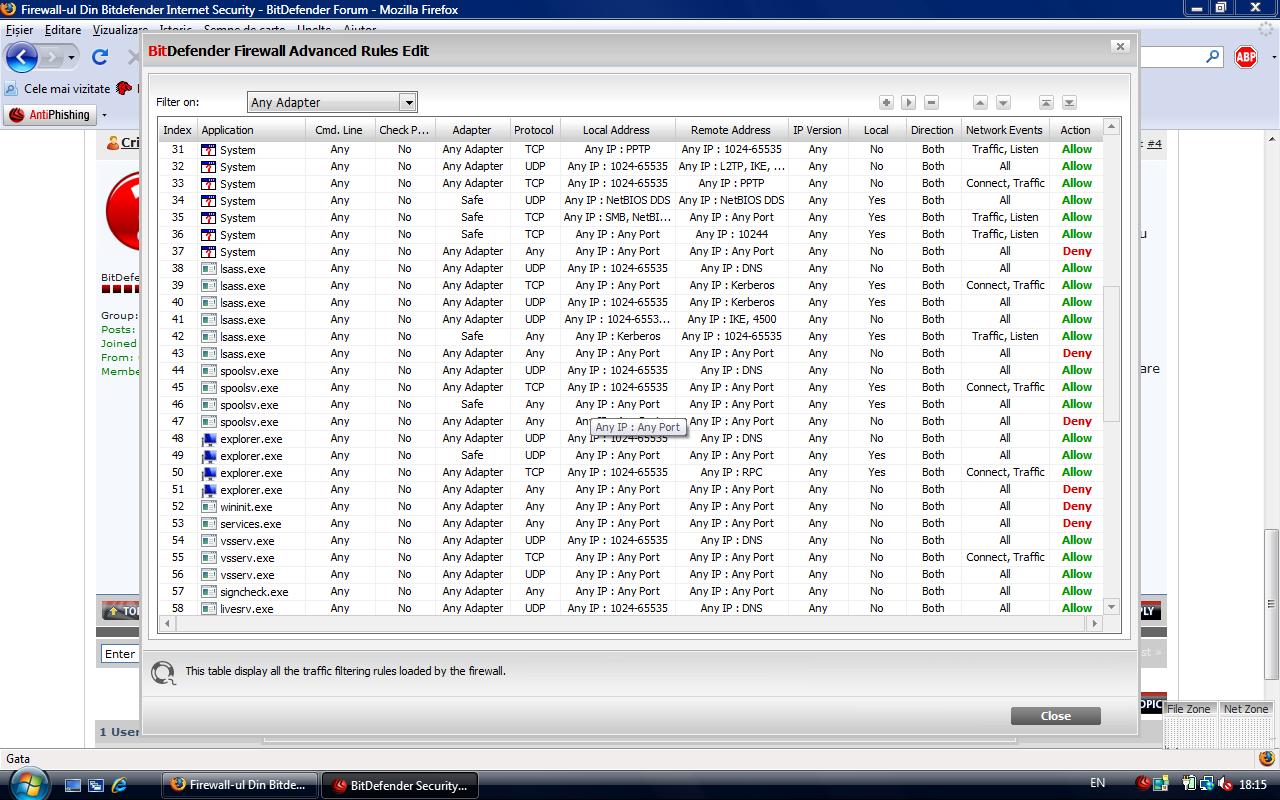Click the horizontal scroll left arrow
This screenshot has width=1280, height=800.
click(x=167, y=623)
